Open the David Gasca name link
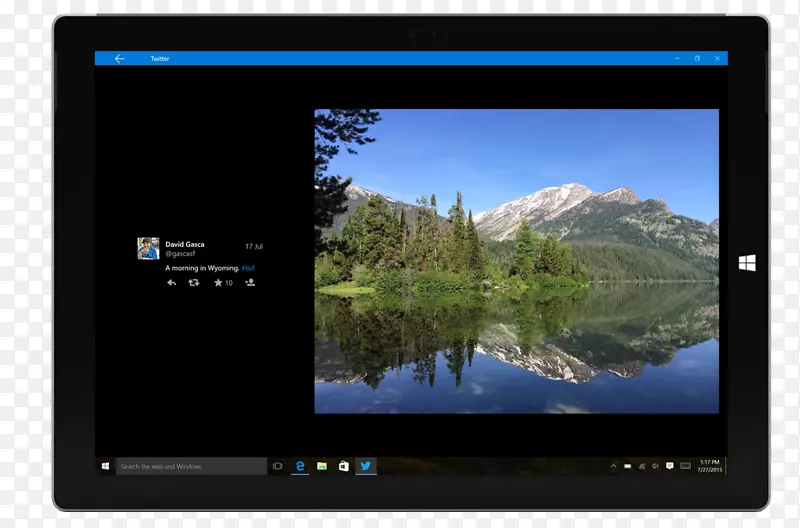800x528 pixels. click(x=185, y=244)
